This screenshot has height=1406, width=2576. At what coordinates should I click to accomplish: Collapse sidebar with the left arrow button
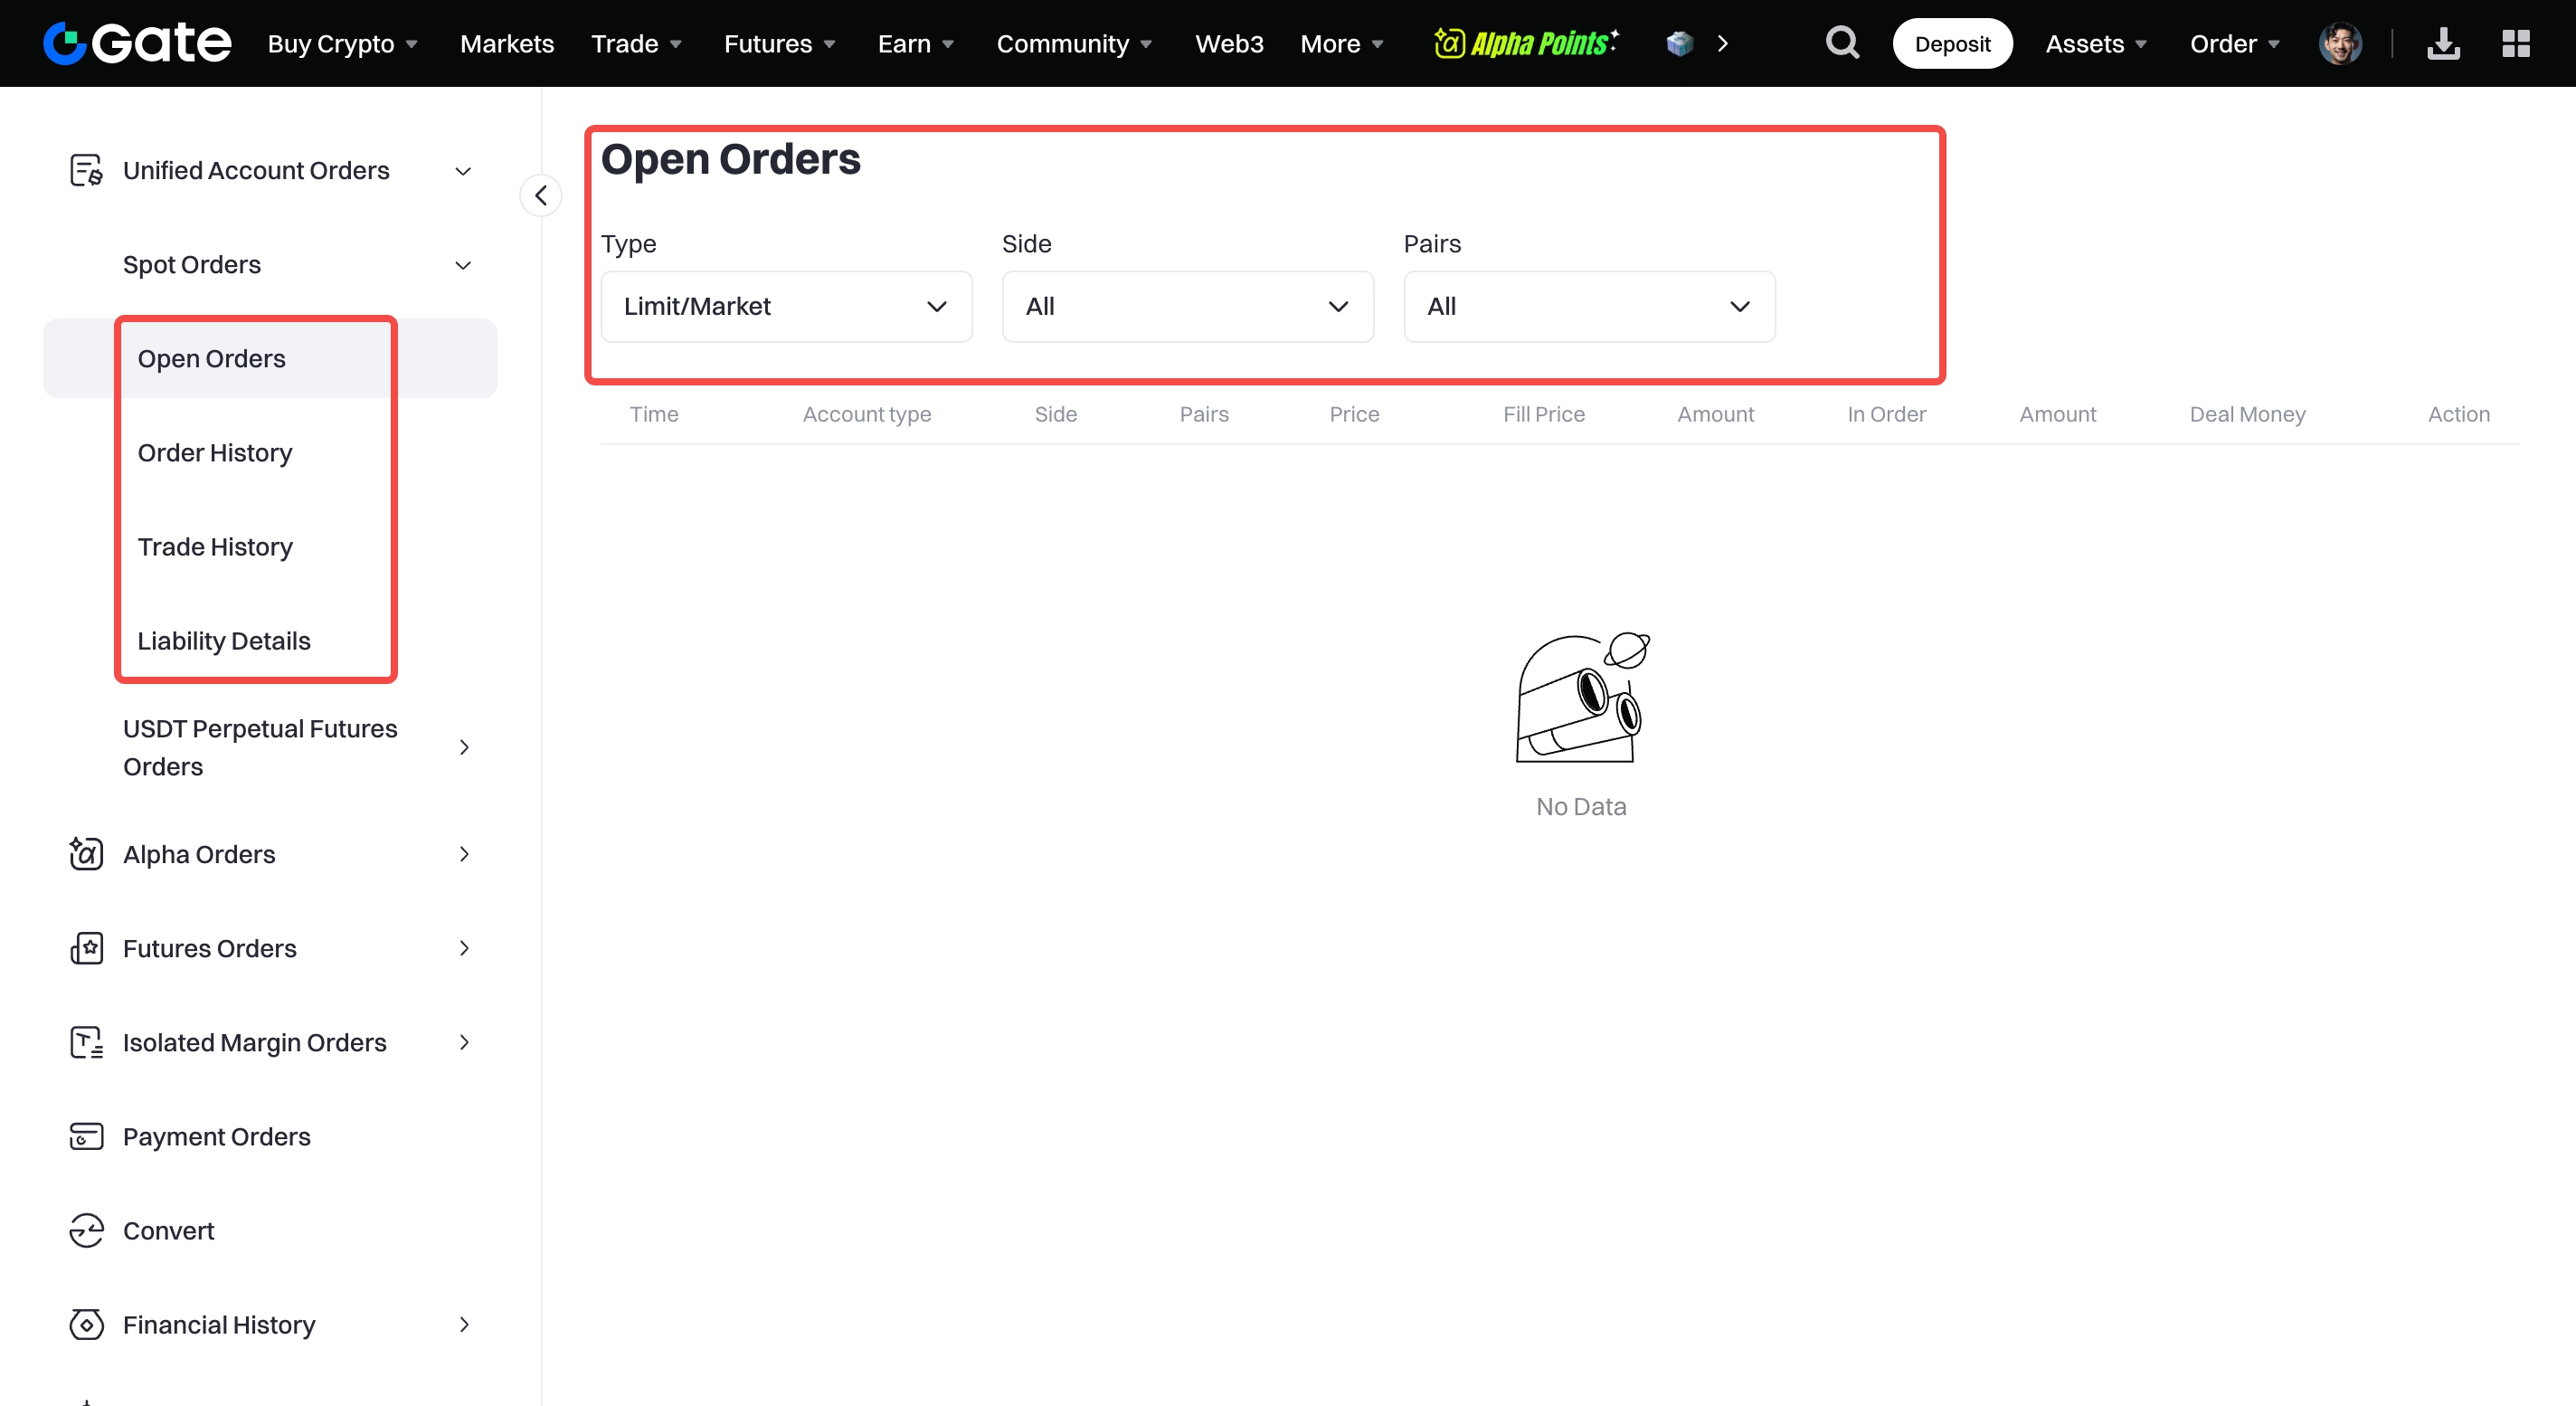coord(541,195)
